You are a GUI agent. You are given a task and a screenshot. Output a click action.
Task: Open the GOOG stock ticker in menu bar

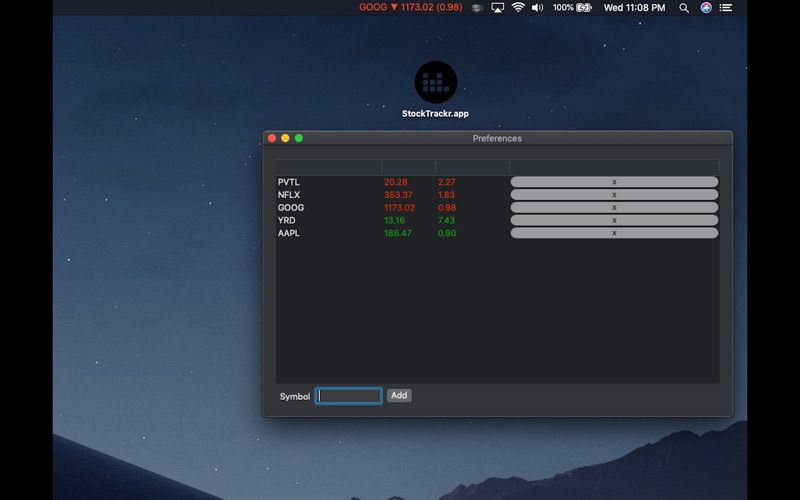(410, 8)
